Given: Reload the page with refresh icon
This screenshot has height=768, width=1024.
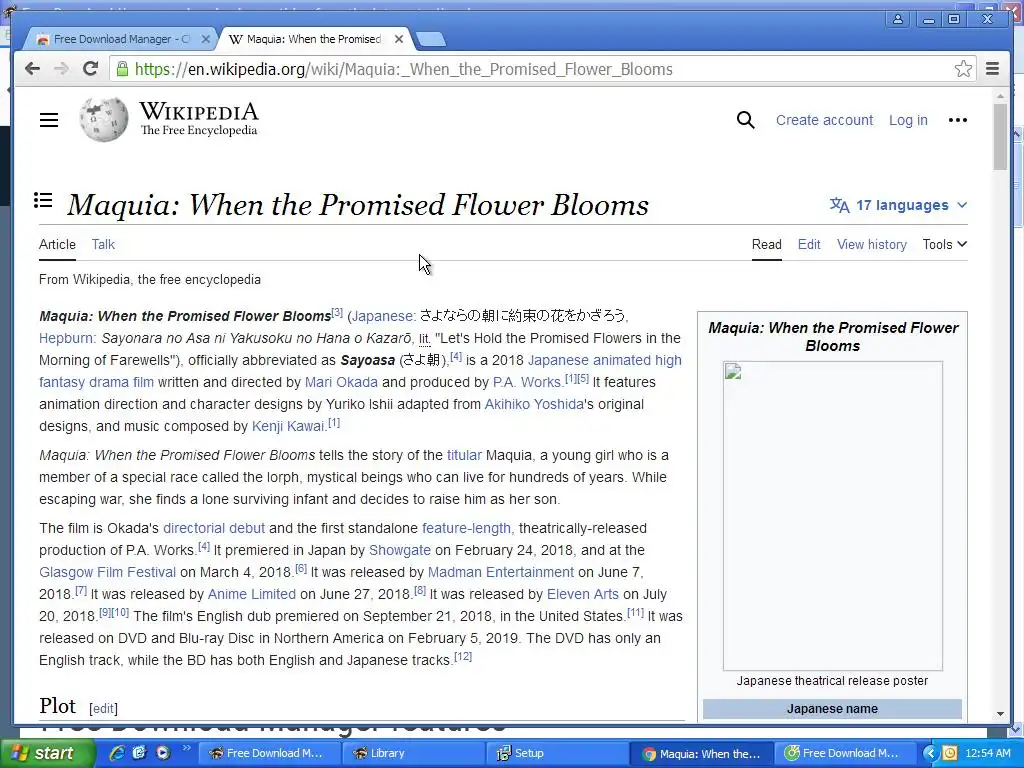Looking at the screenshot, I should [91, 69].
